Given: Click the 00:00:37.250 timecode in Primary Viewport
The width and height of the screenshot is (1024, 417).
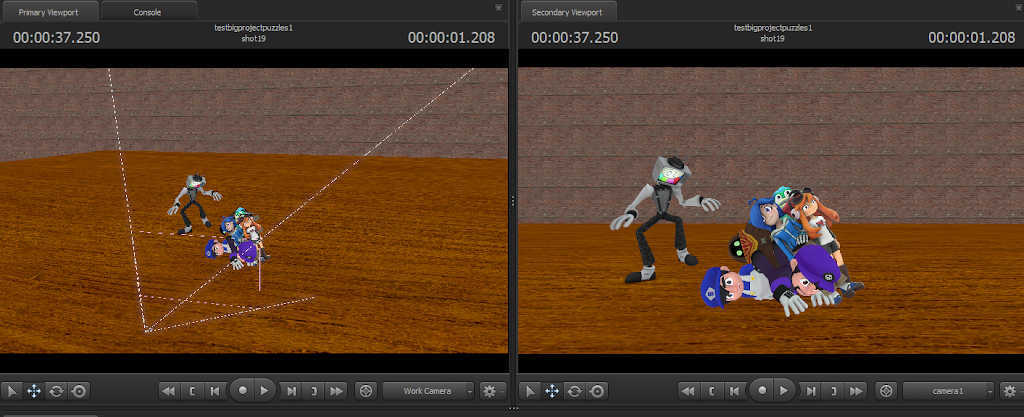Looking at the screenshot, I should coord(56,38).
